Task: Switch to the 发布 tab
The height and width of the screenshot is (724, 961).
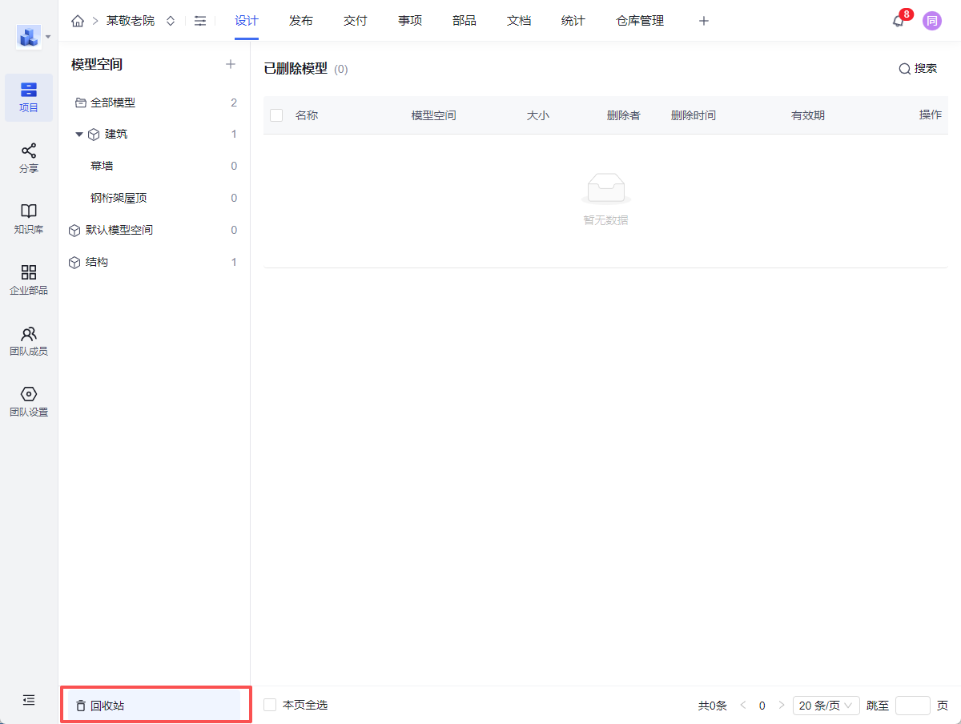Action: (x=300, y=21)
